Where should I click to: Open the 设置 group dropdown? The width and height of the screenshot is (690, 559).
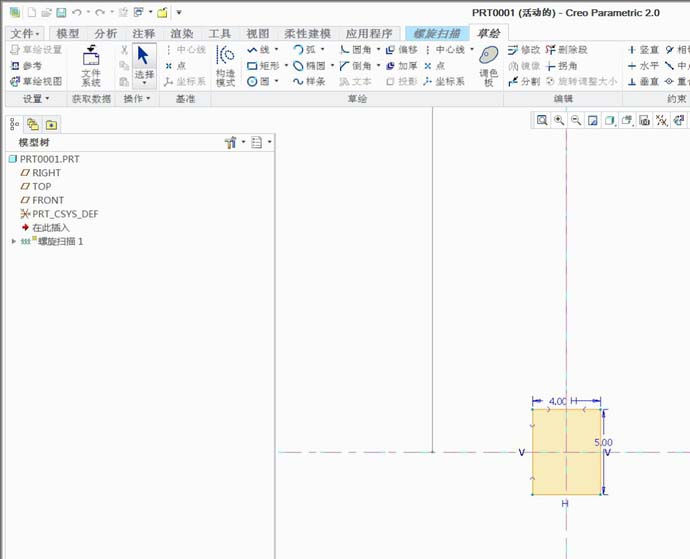tap(36, 99)
